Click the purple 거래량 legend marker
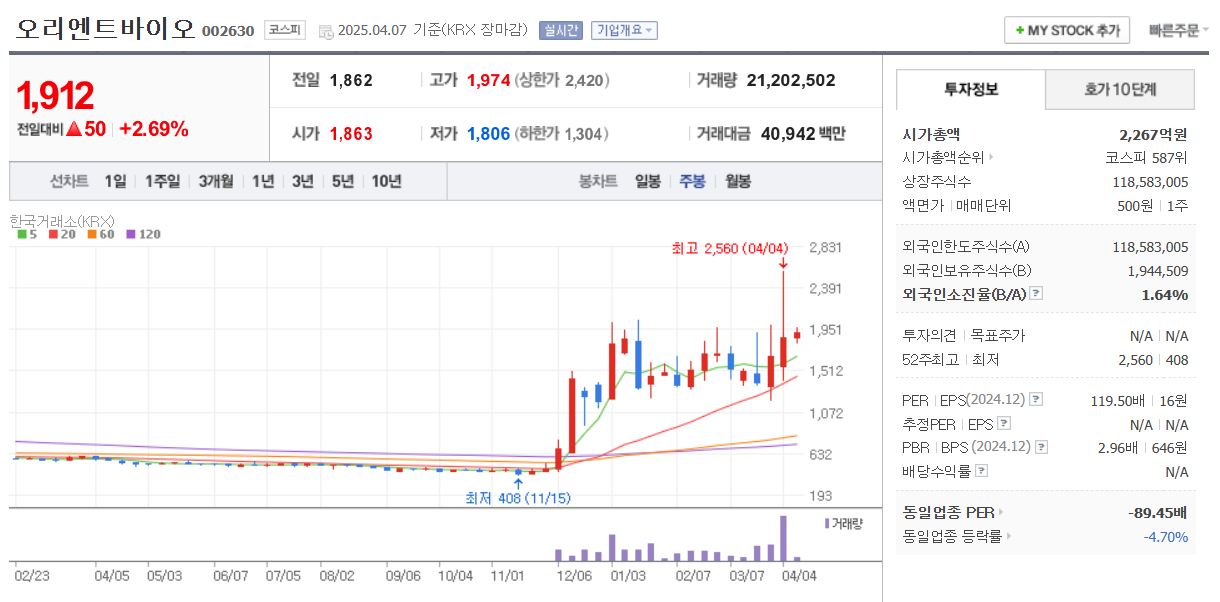Image resolution: width=1220 pixels, height=602 pixels. tap(827, 523)
